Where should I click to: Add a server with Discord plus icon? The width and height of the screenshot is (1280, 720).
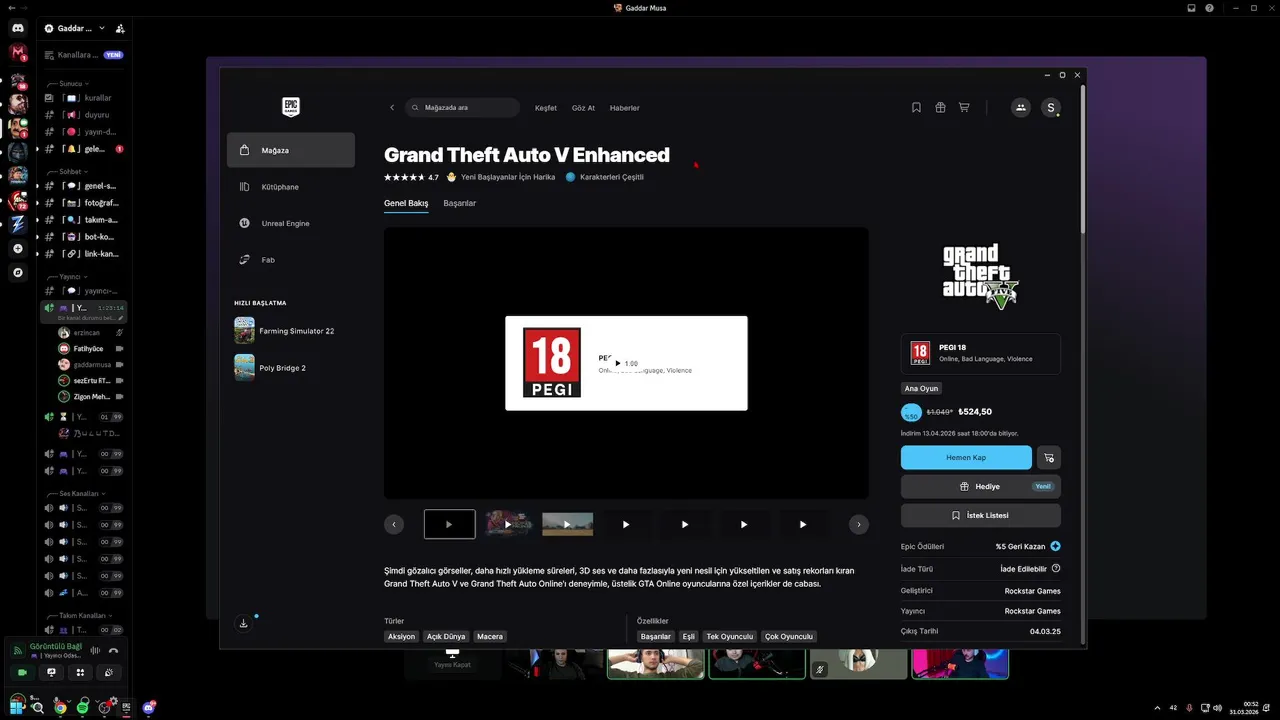point(18,248)
